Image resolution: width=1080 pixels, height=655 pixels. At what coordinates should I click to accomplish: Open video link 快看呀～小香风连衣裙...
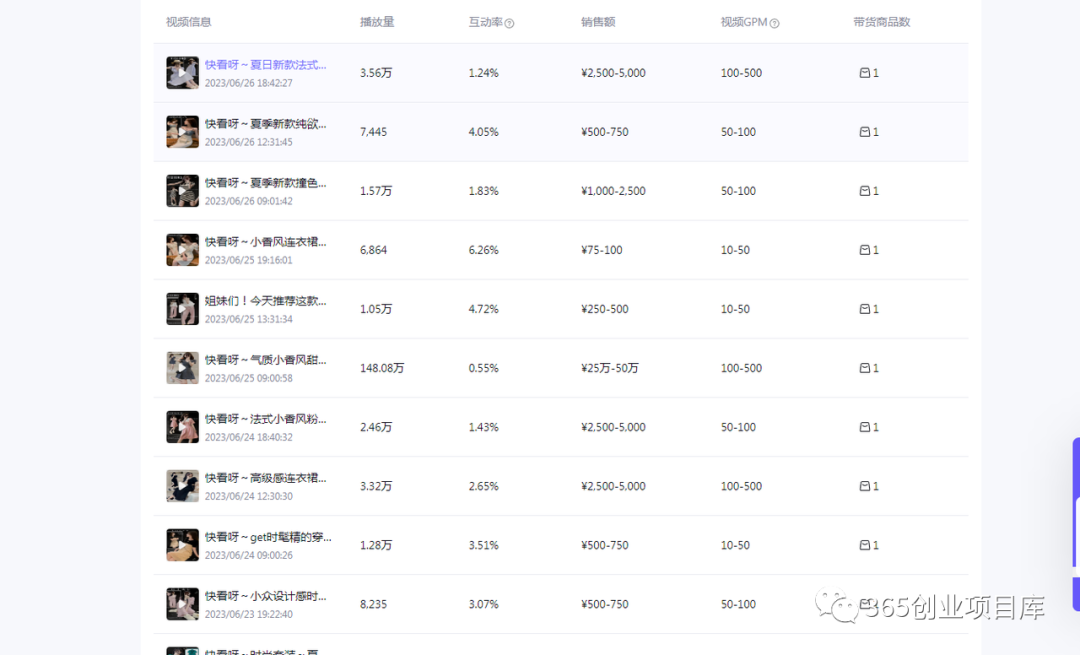click(265, 242)
